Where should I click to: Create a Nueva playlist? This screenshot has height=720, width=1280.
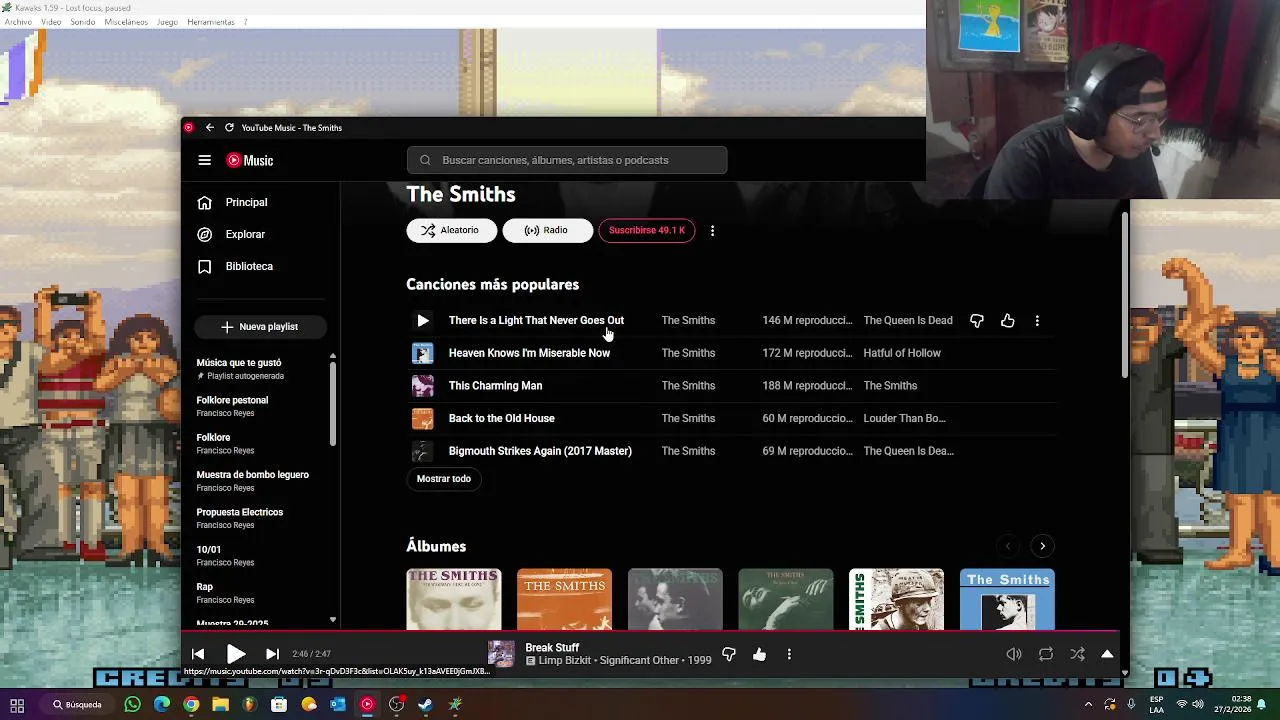tap(259, 327)
